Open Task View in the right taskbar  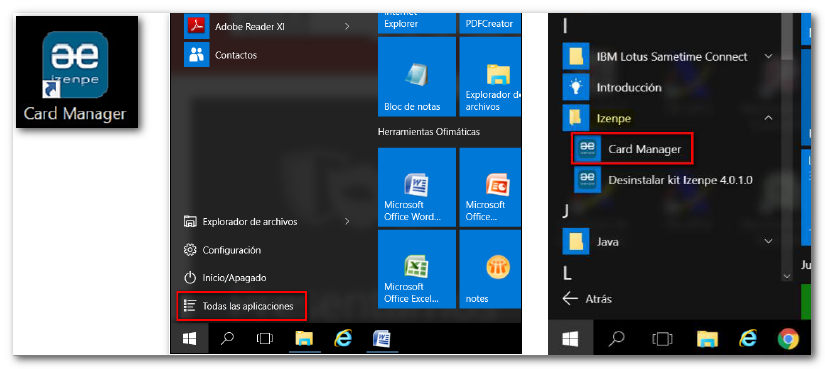pos(662,338)
